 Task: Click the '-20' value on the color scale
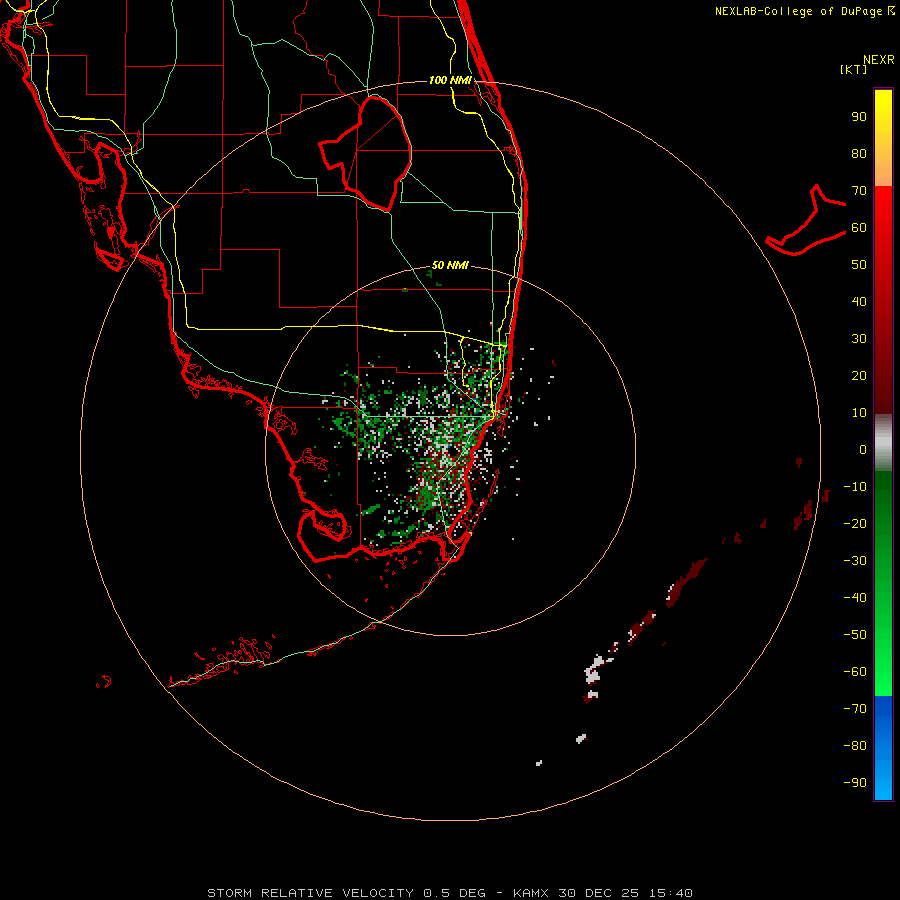click(855, 524)
